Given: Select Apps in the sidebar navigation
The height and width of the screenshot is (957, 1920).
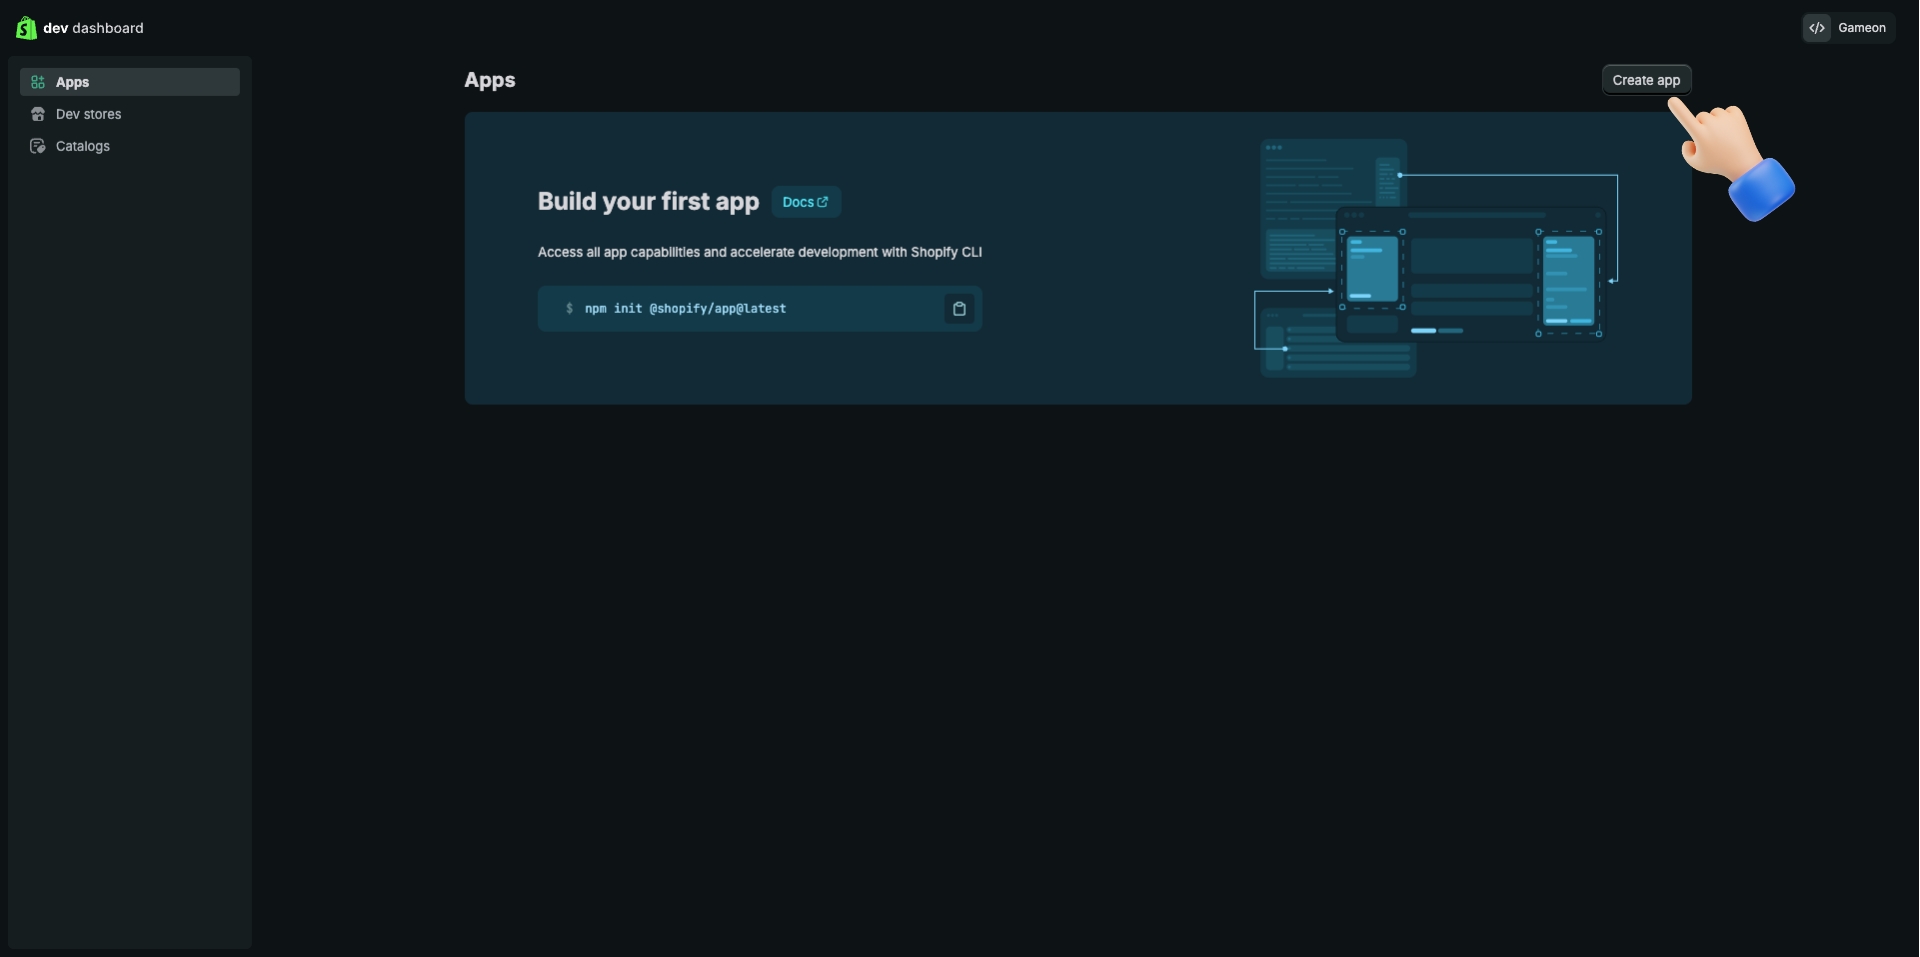Looking at the screenshot, I should (x=71, y=82).
